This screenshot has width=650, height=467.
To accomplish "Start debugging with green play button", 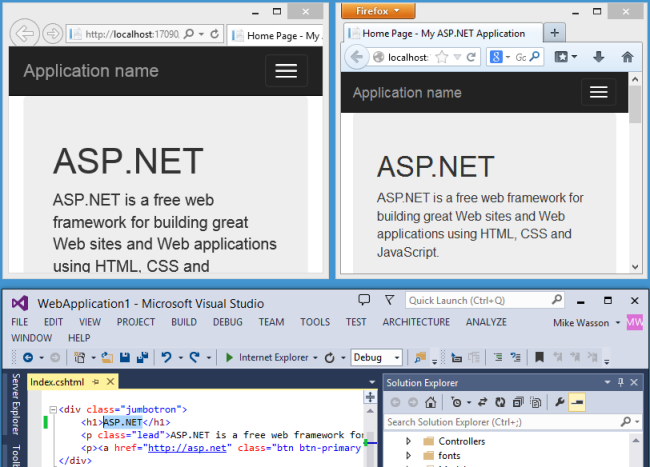I will [x=229, y=357].
